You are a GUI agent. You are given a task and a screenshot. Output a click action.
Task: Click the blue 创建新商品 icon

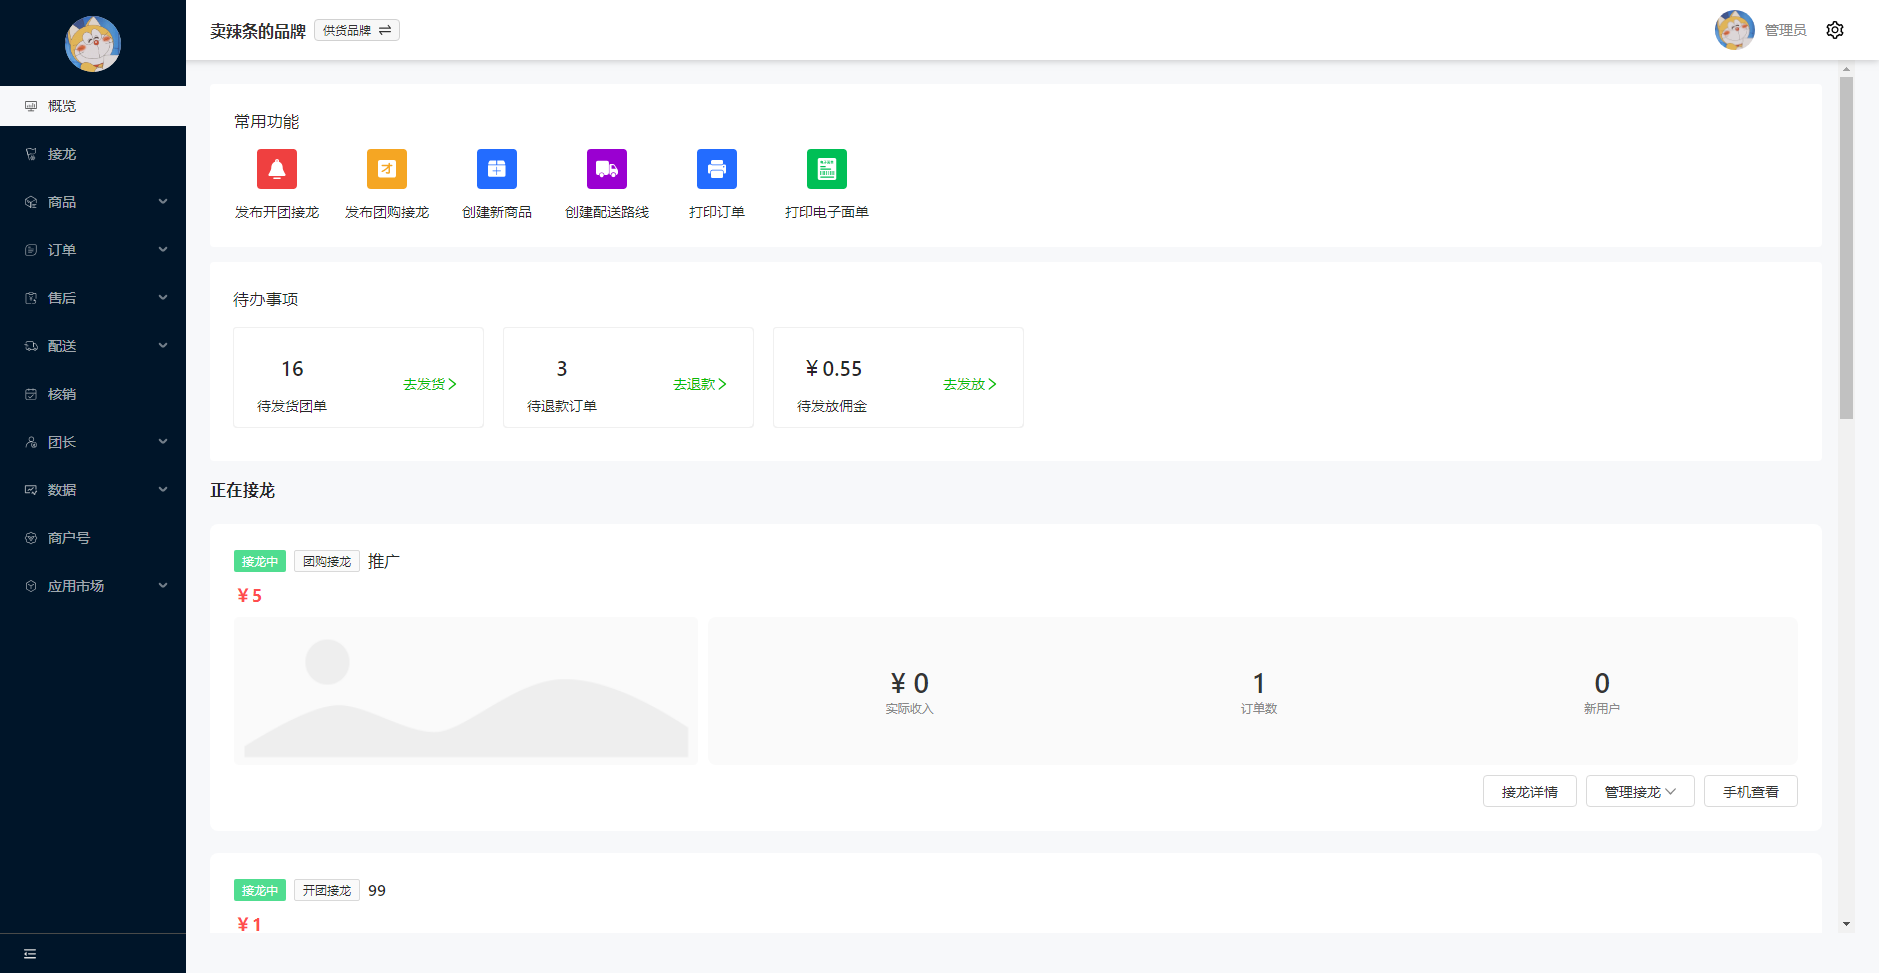click(x=497, y=169)
